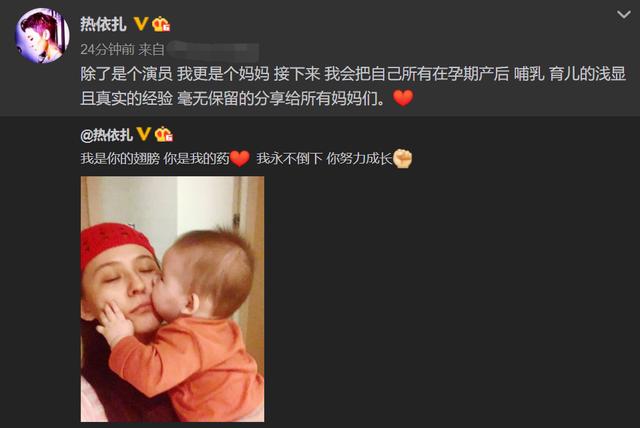Viewport: 640px width, 428px height.
Task: Open the post via 24分钟前 timestamp
Action: point(107,49)
